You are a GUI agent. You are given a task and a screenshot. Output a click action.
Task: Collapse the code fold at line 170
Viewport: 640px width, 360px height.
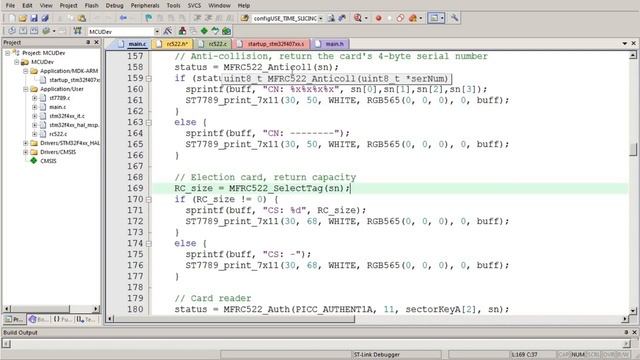[x=149, y=200]
